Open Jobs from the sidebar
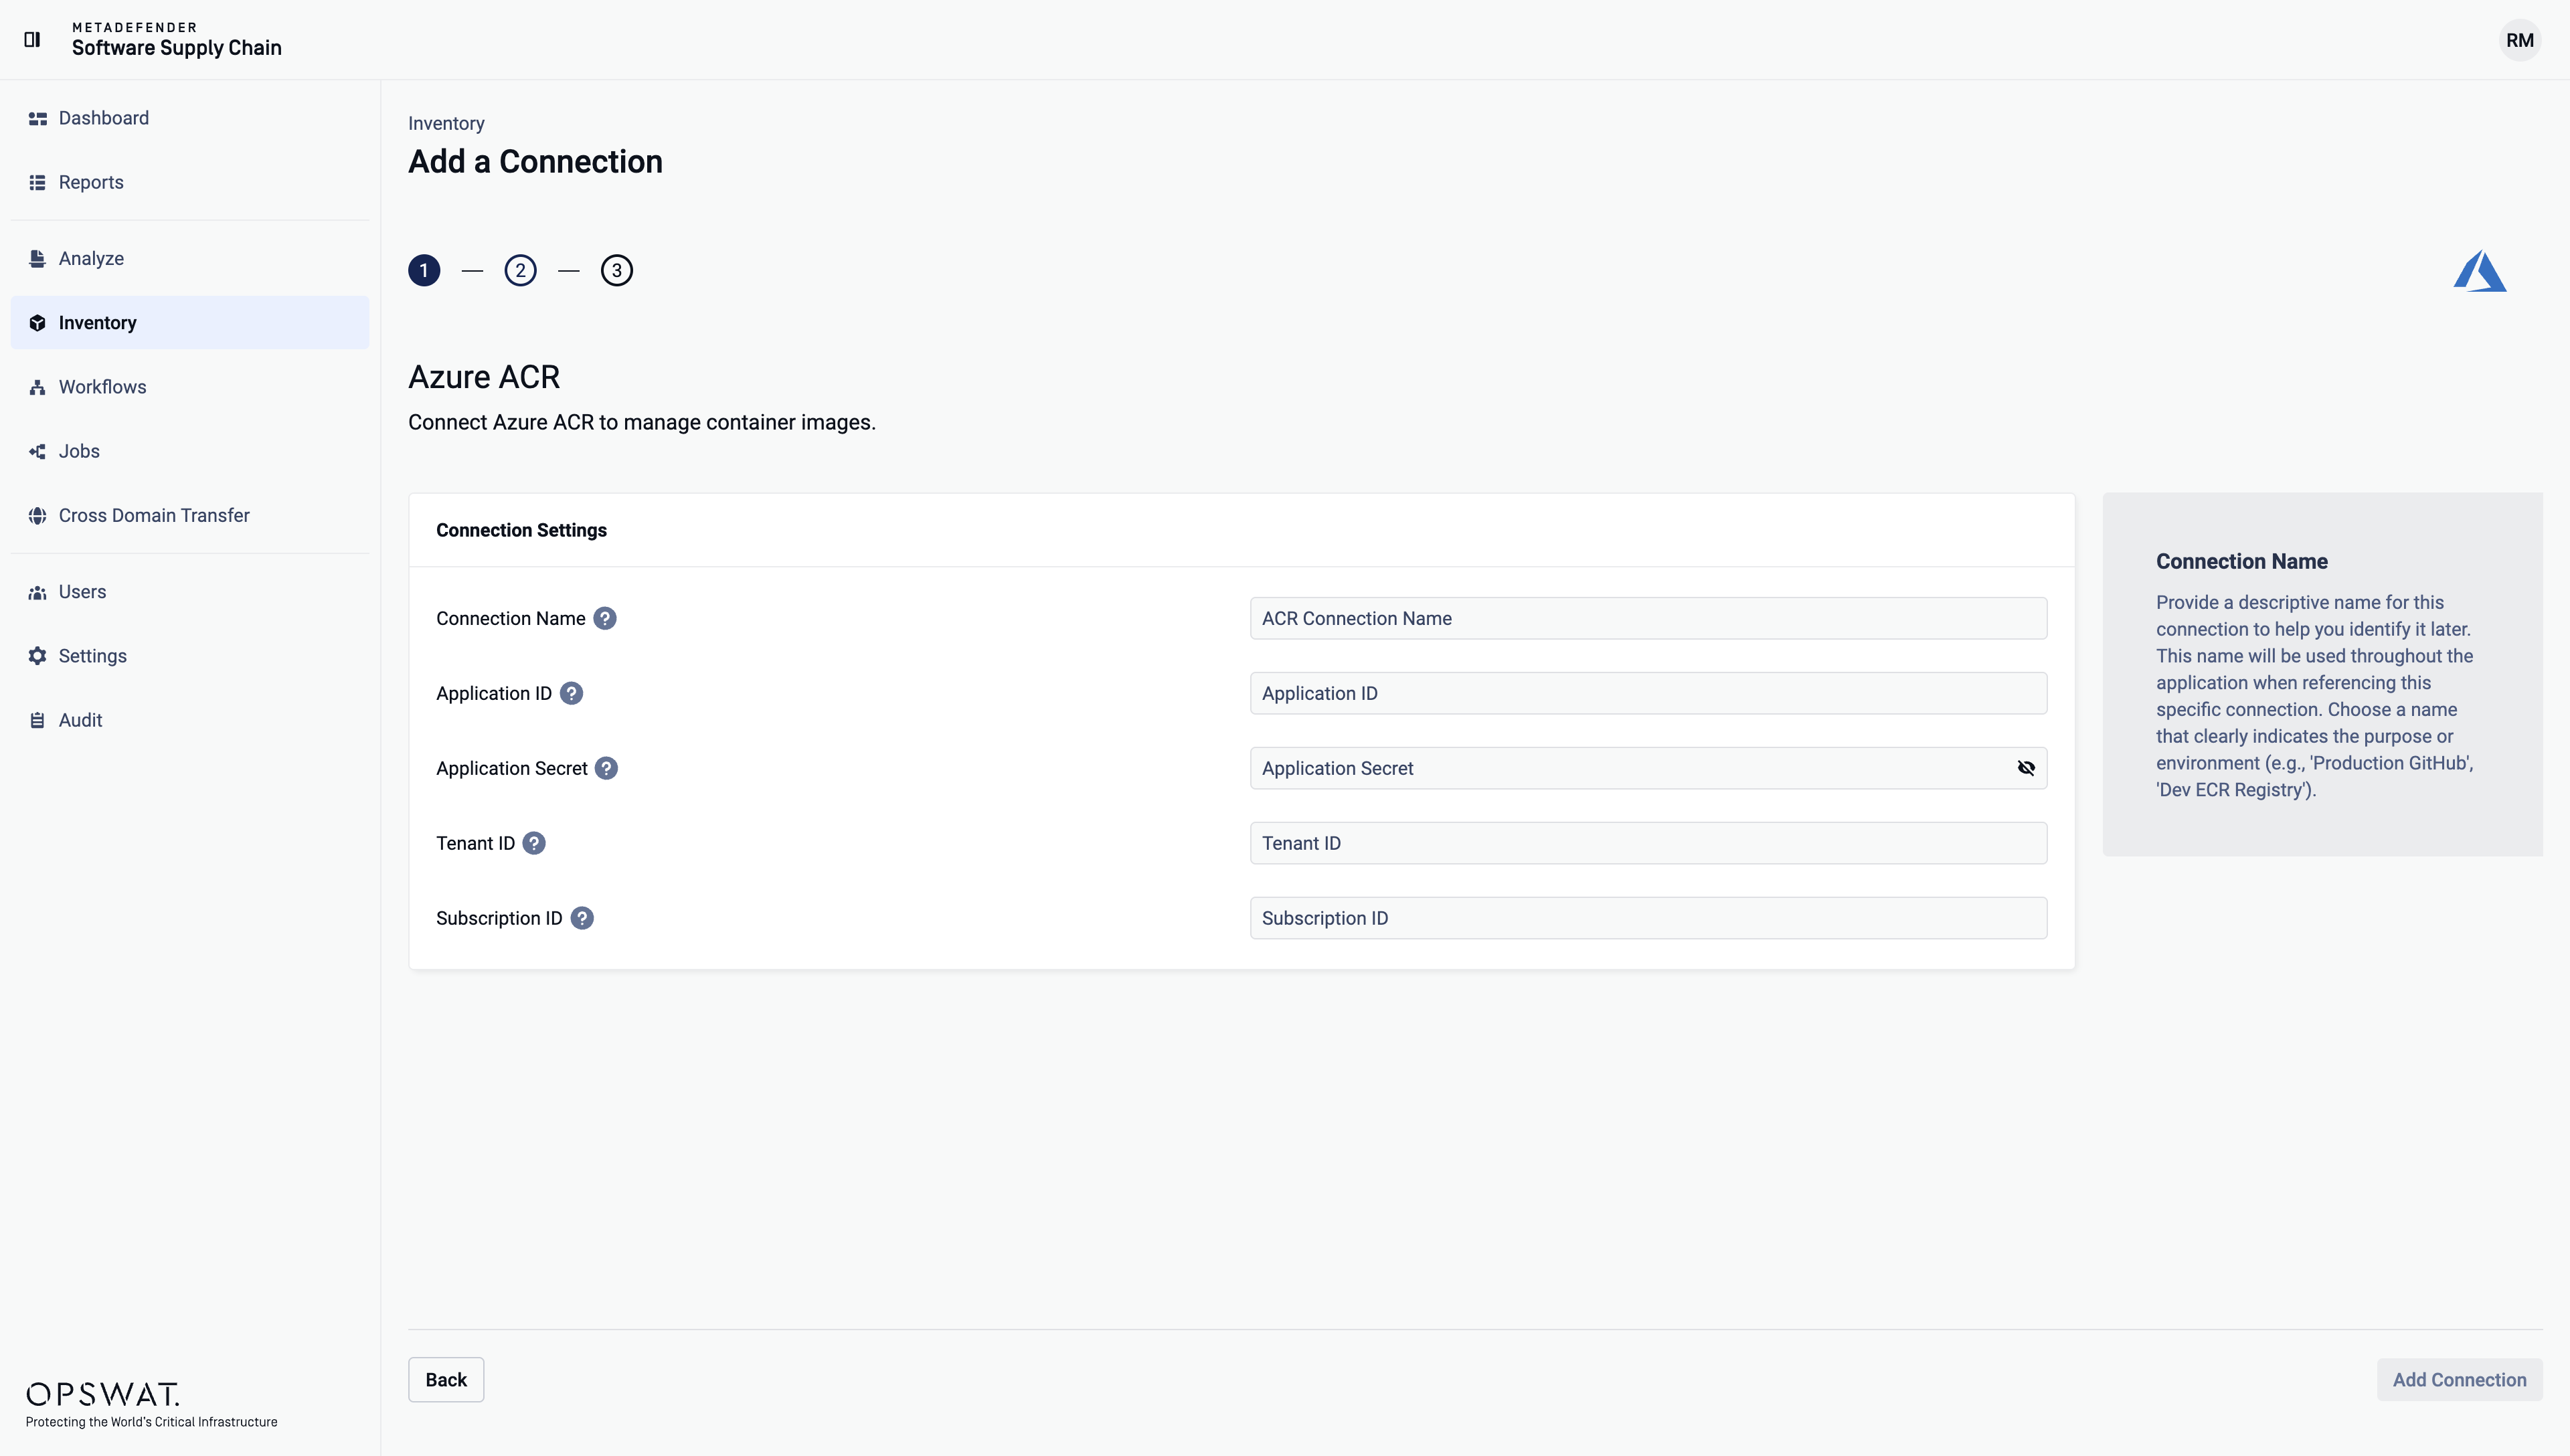The height and width of the screenshot is (1456, 2570). [x=190, y=451]
